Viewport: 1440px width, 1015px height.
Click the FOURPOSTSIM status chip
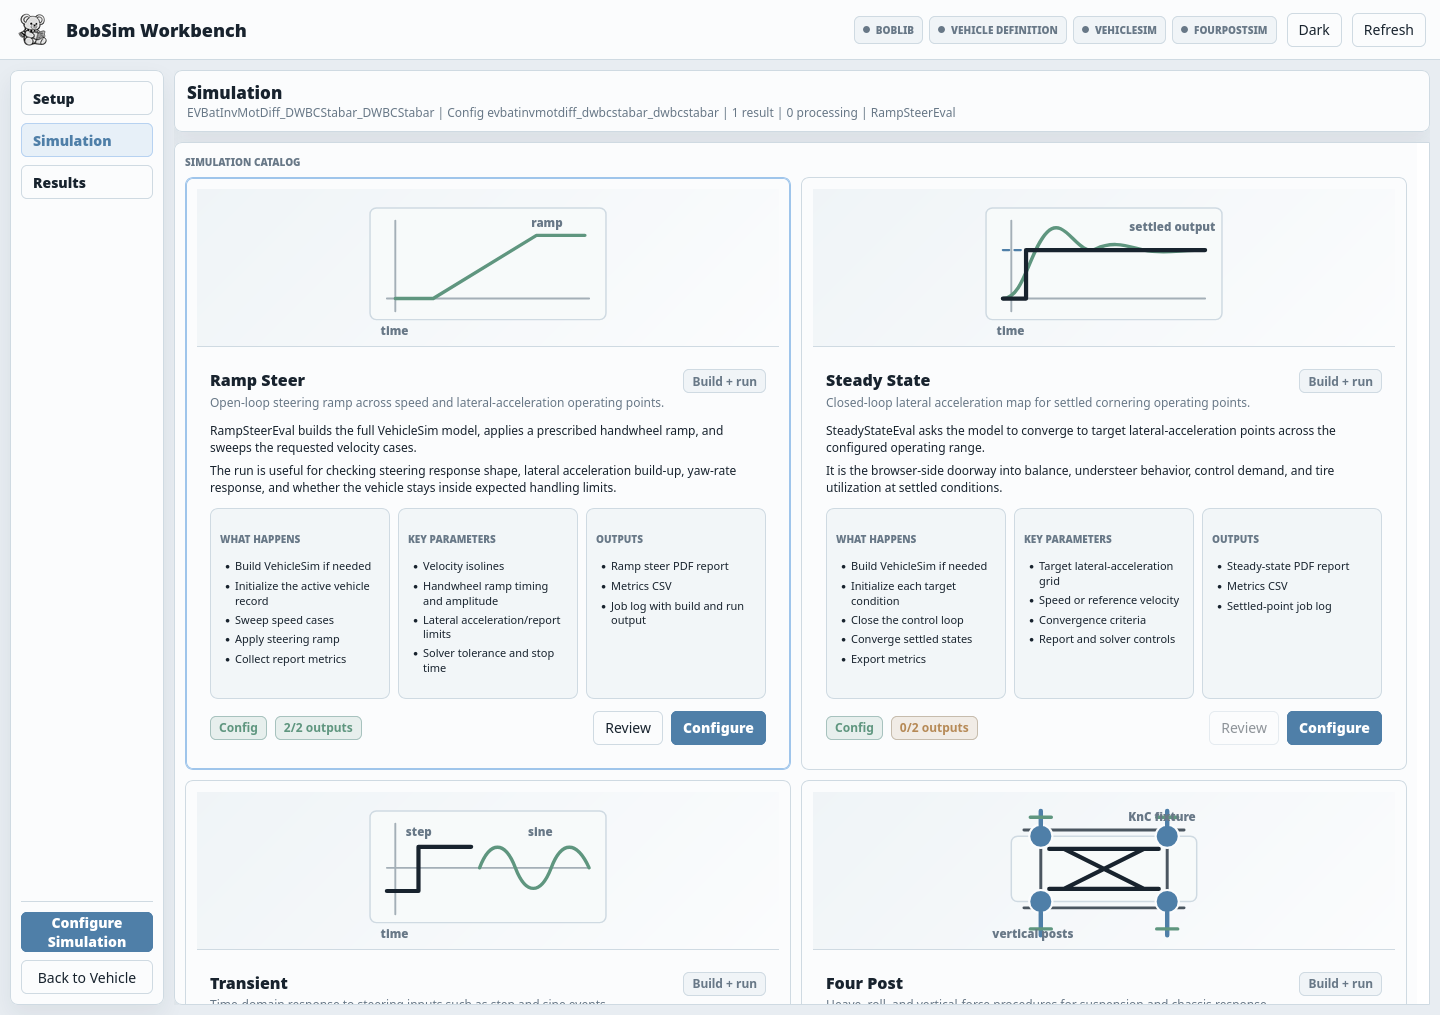1224,30
